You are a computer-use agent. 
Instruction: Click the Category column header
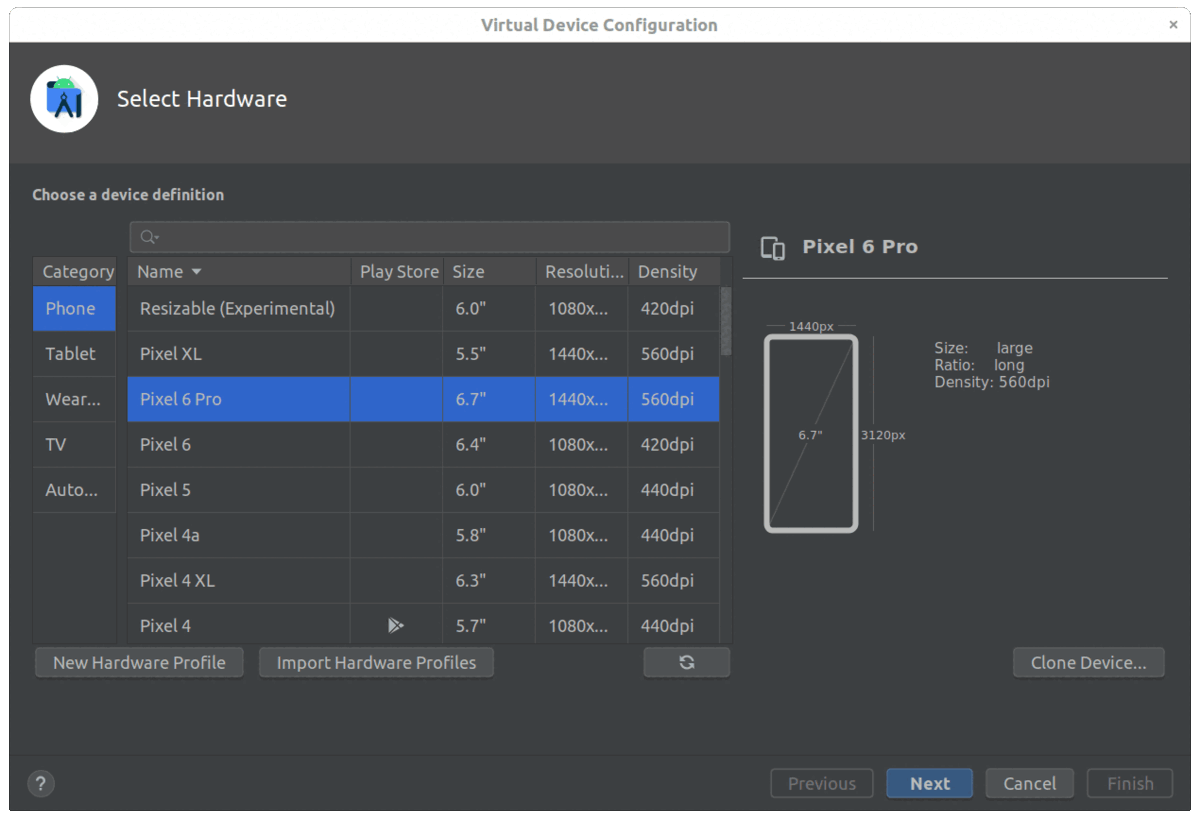pos(74,271)
